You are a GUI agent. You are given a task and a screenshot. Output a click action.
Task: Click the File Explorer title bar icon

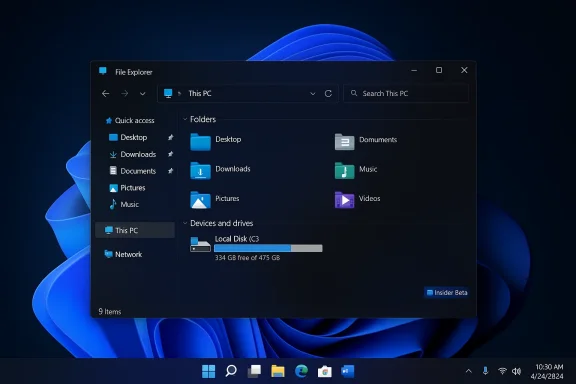(x=103, y=71)
